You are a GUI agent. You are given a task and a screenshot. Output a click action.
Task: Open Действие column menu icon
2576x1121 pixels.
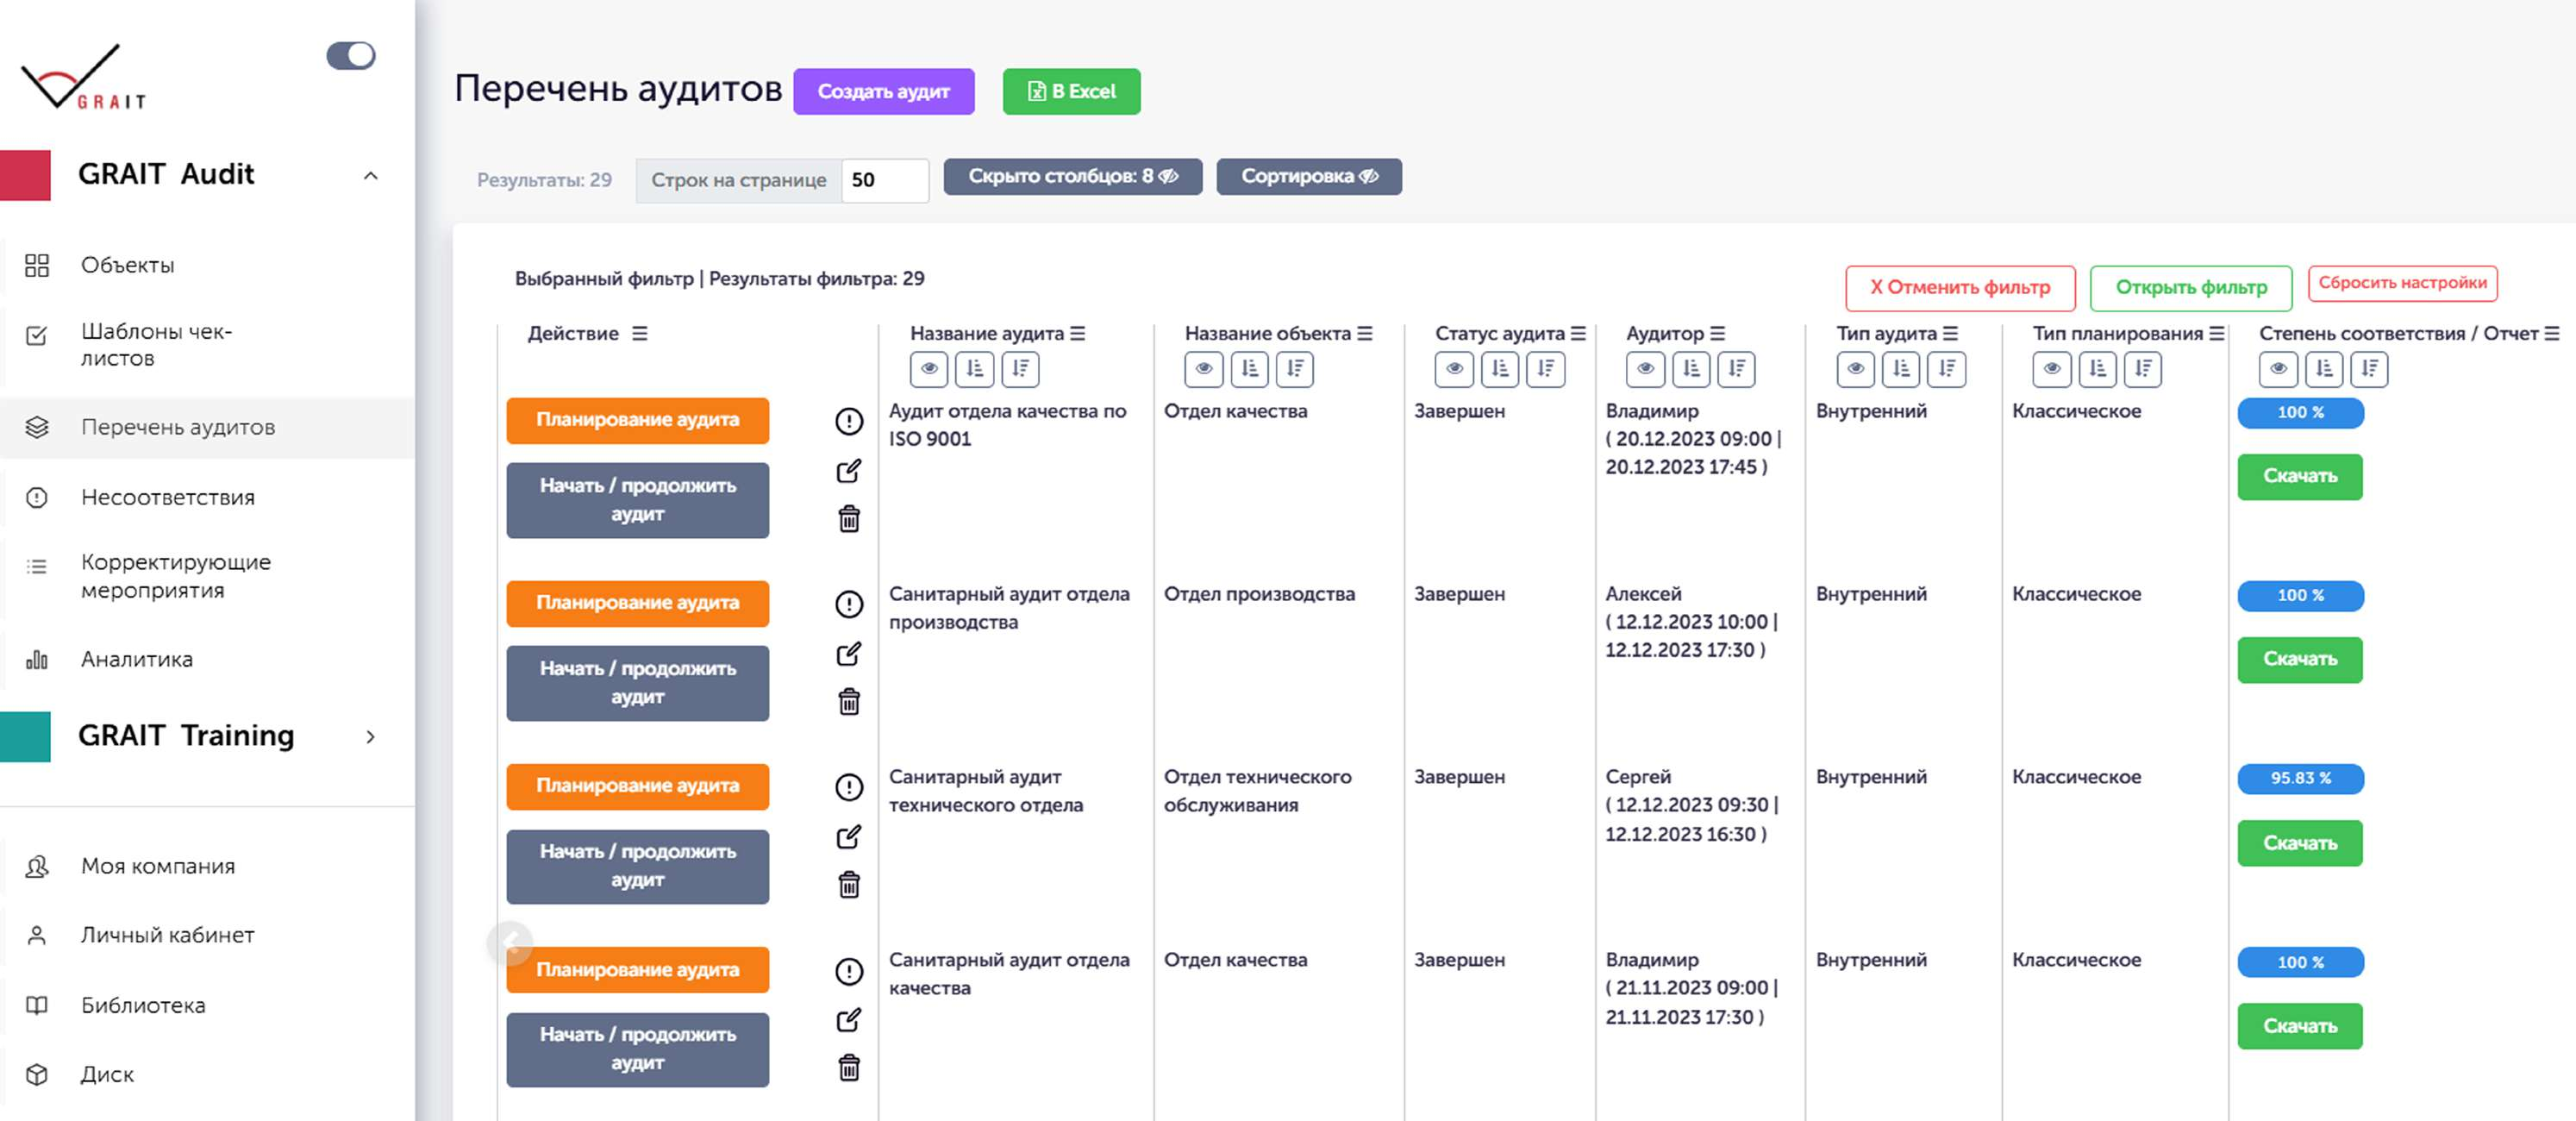click(640, 333)
